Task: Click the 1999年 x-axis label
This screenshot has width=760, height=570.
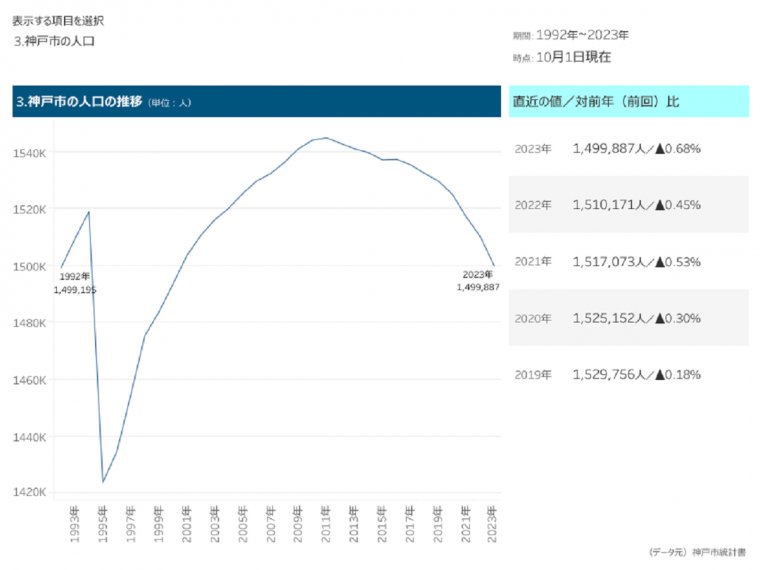Action: pyautogui.click(x=158, y=524)
